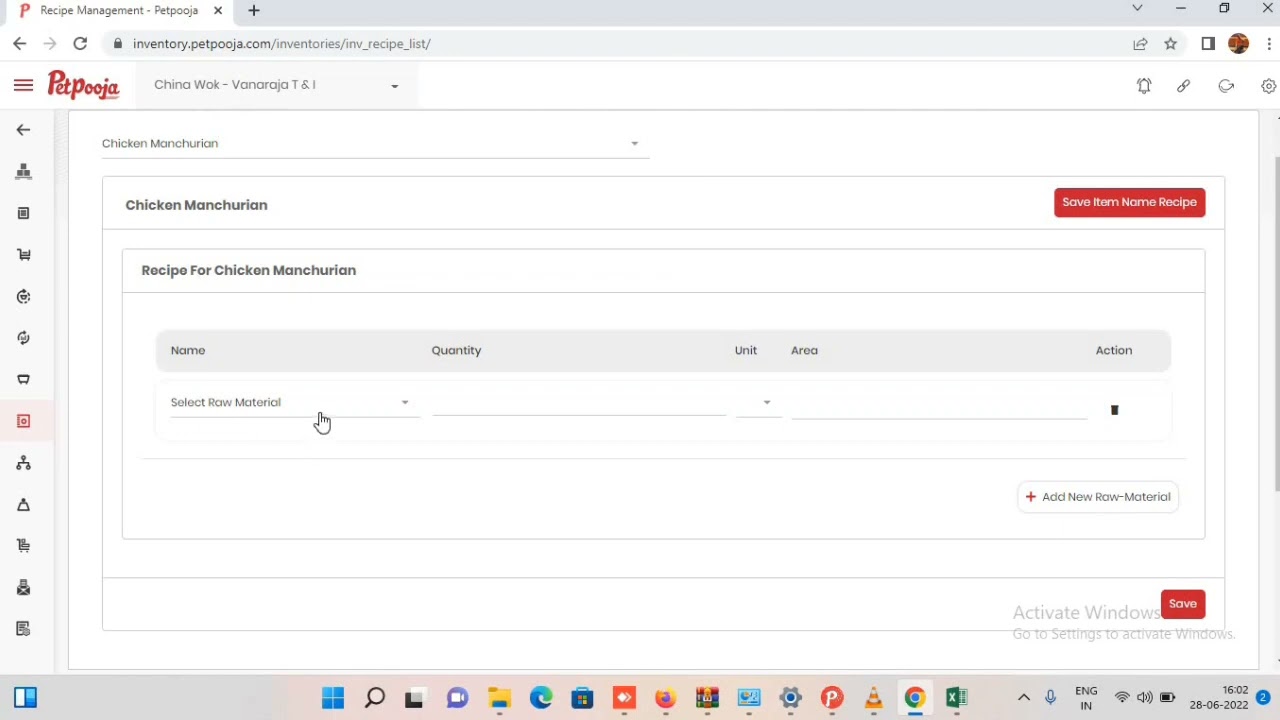Click the Name column header
This screenshot has height=720, width=1280.
188,350
